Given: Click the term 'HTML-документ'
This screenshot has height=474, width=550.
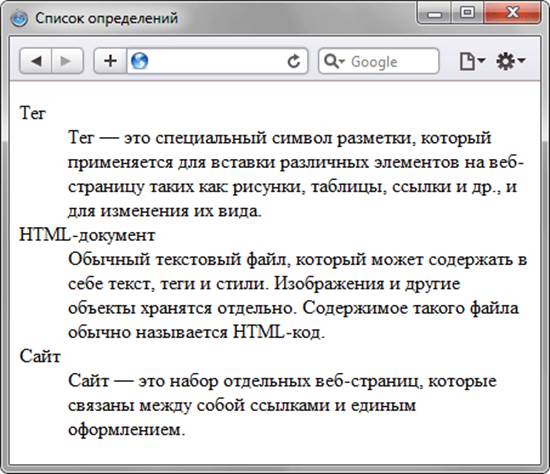Looking at the screenshot, I should tap(87, 235).
